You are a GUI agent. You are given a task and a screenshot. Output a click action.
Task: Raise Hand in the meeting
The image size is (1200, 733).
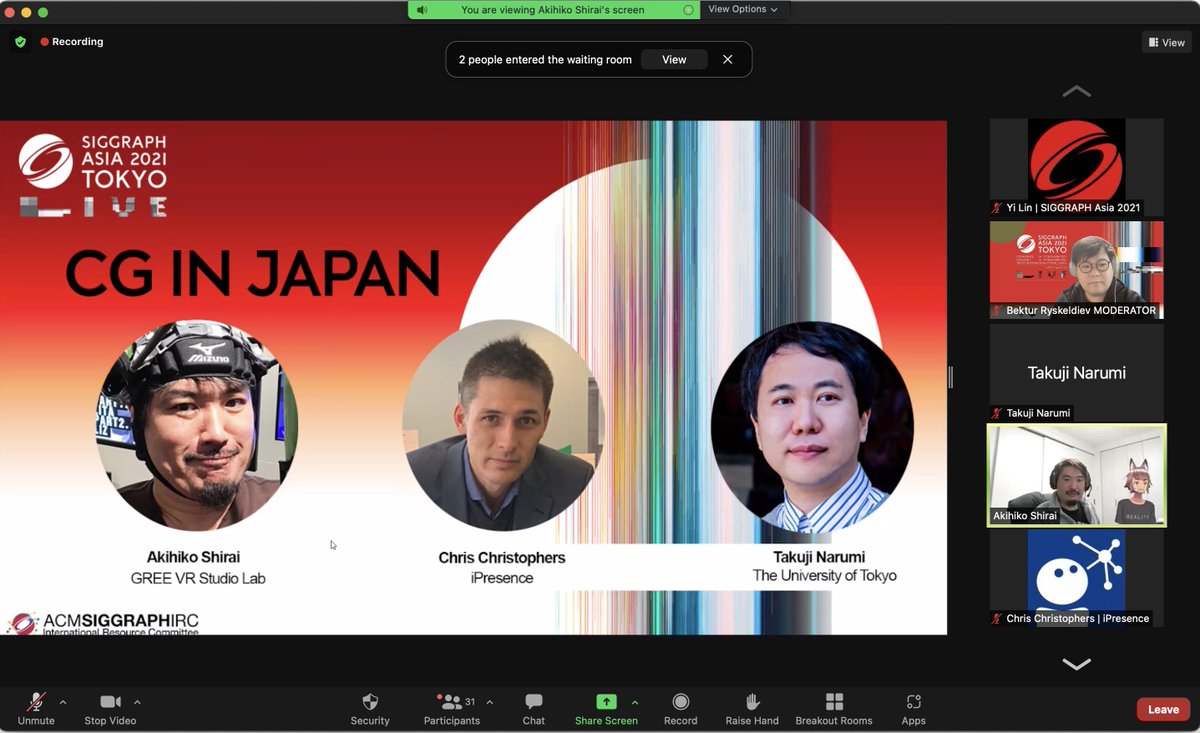(752, 709)
